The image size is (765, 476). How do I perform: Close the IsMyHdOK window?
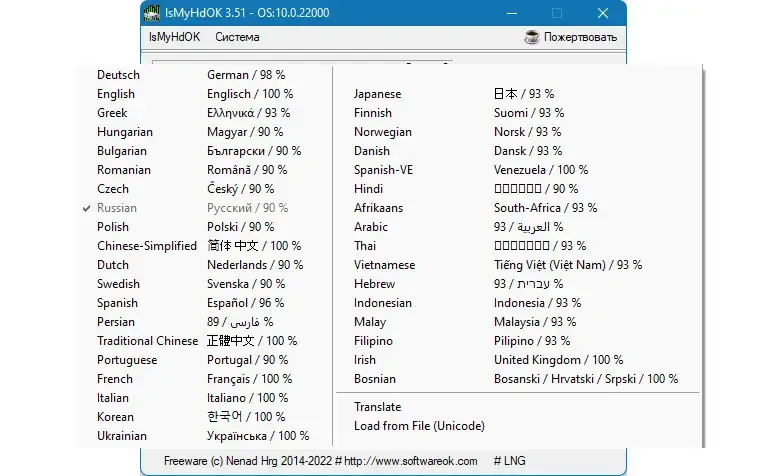pyautogui.click(x=603, y=13)
